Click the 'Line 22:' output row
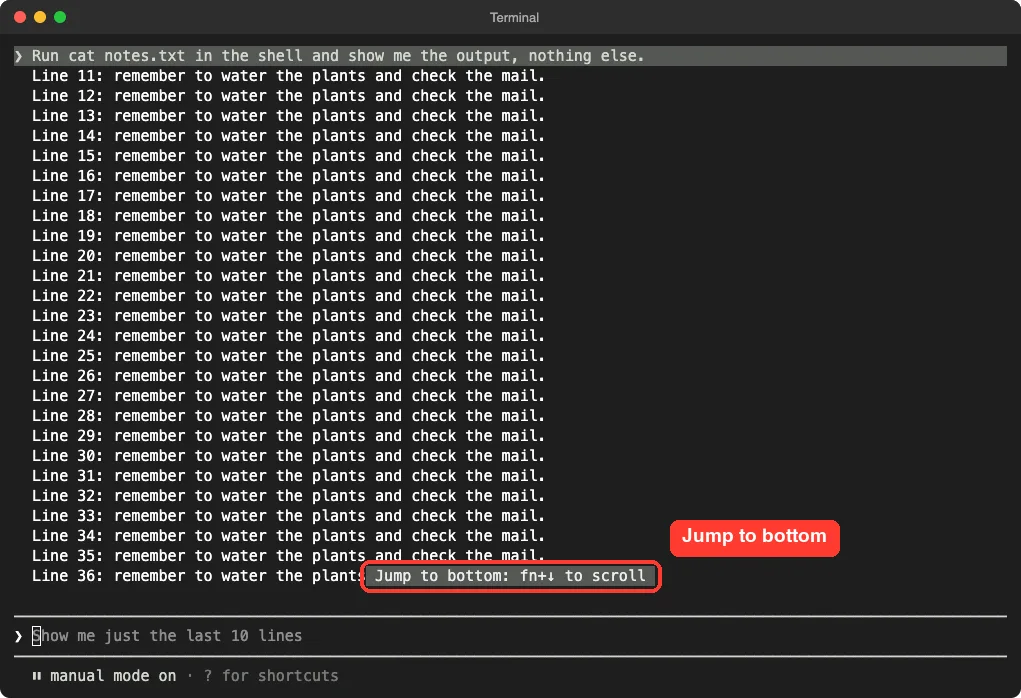Screen dimensions: 1021x698 [x=288, y=296]
